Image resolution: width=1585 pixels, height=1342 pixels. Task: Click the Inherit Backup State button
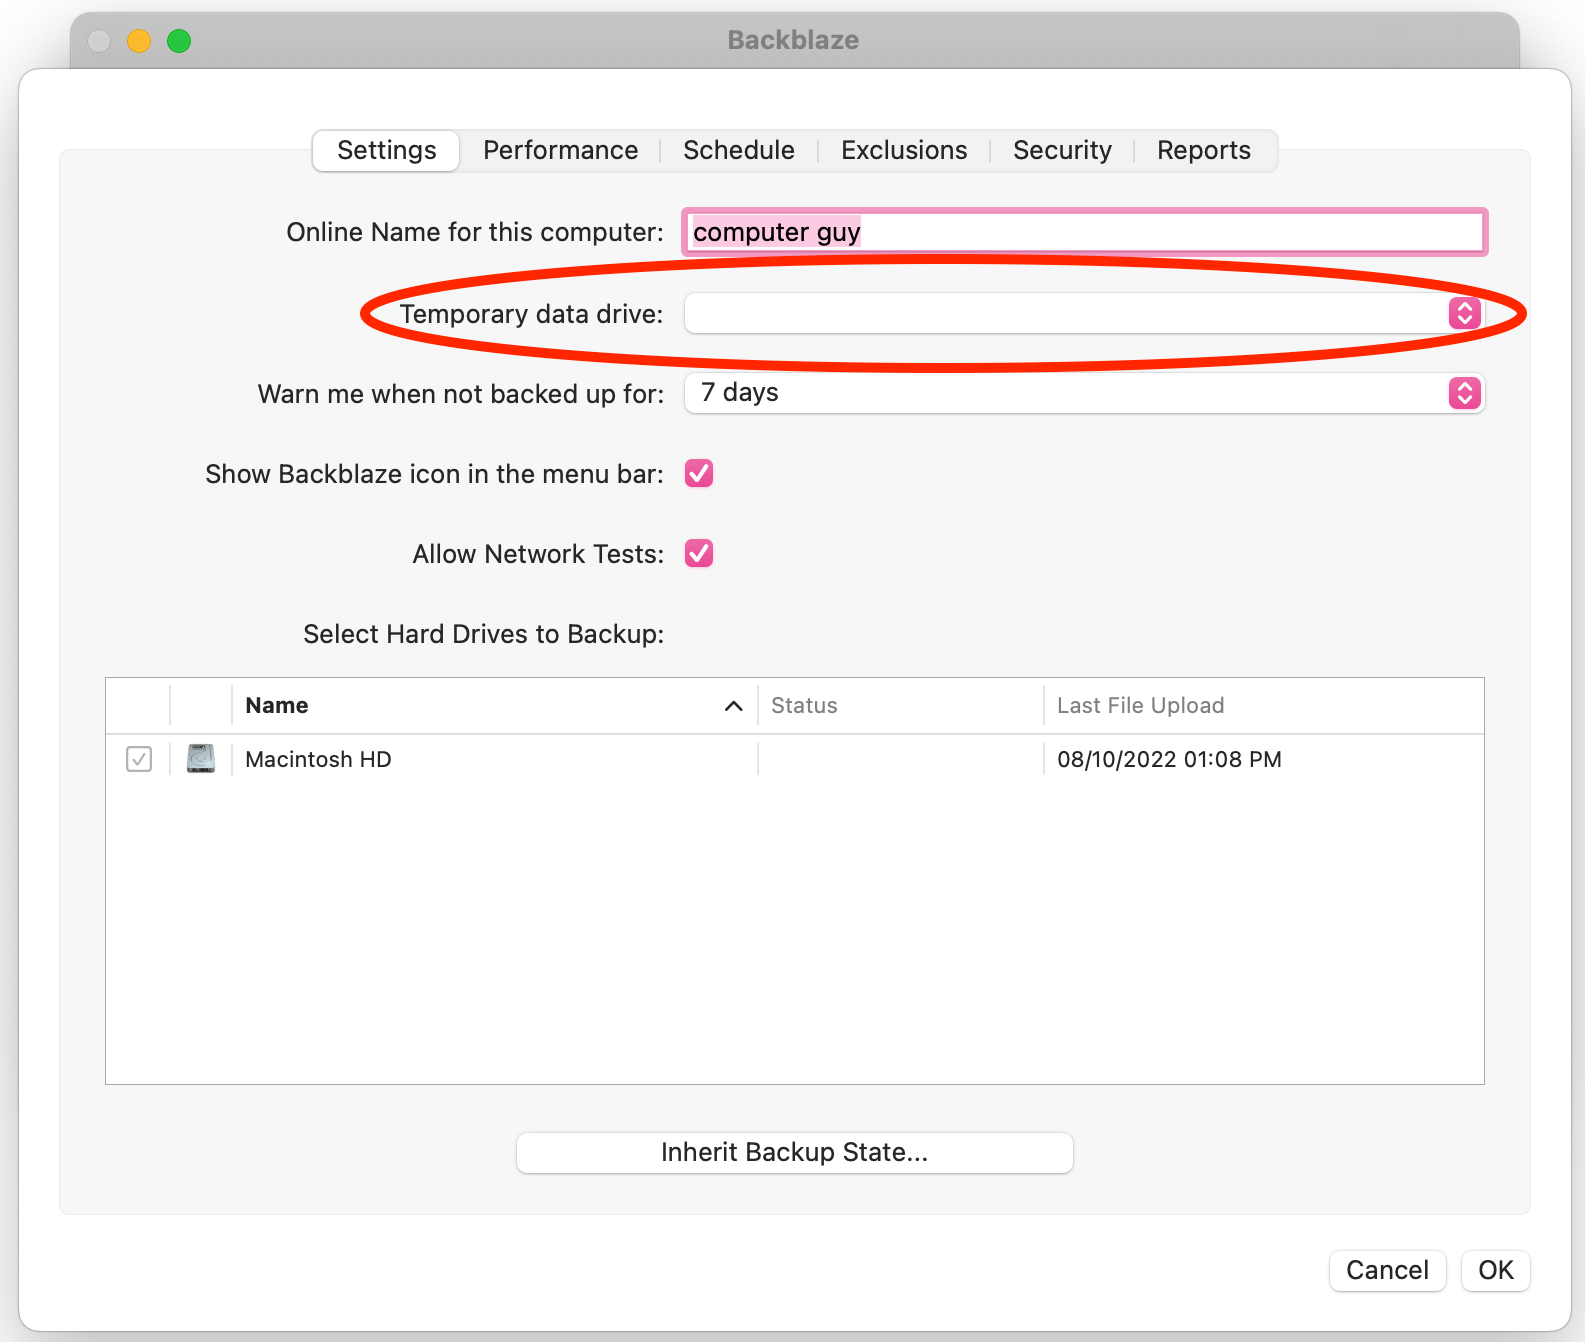coord(795,1152)
